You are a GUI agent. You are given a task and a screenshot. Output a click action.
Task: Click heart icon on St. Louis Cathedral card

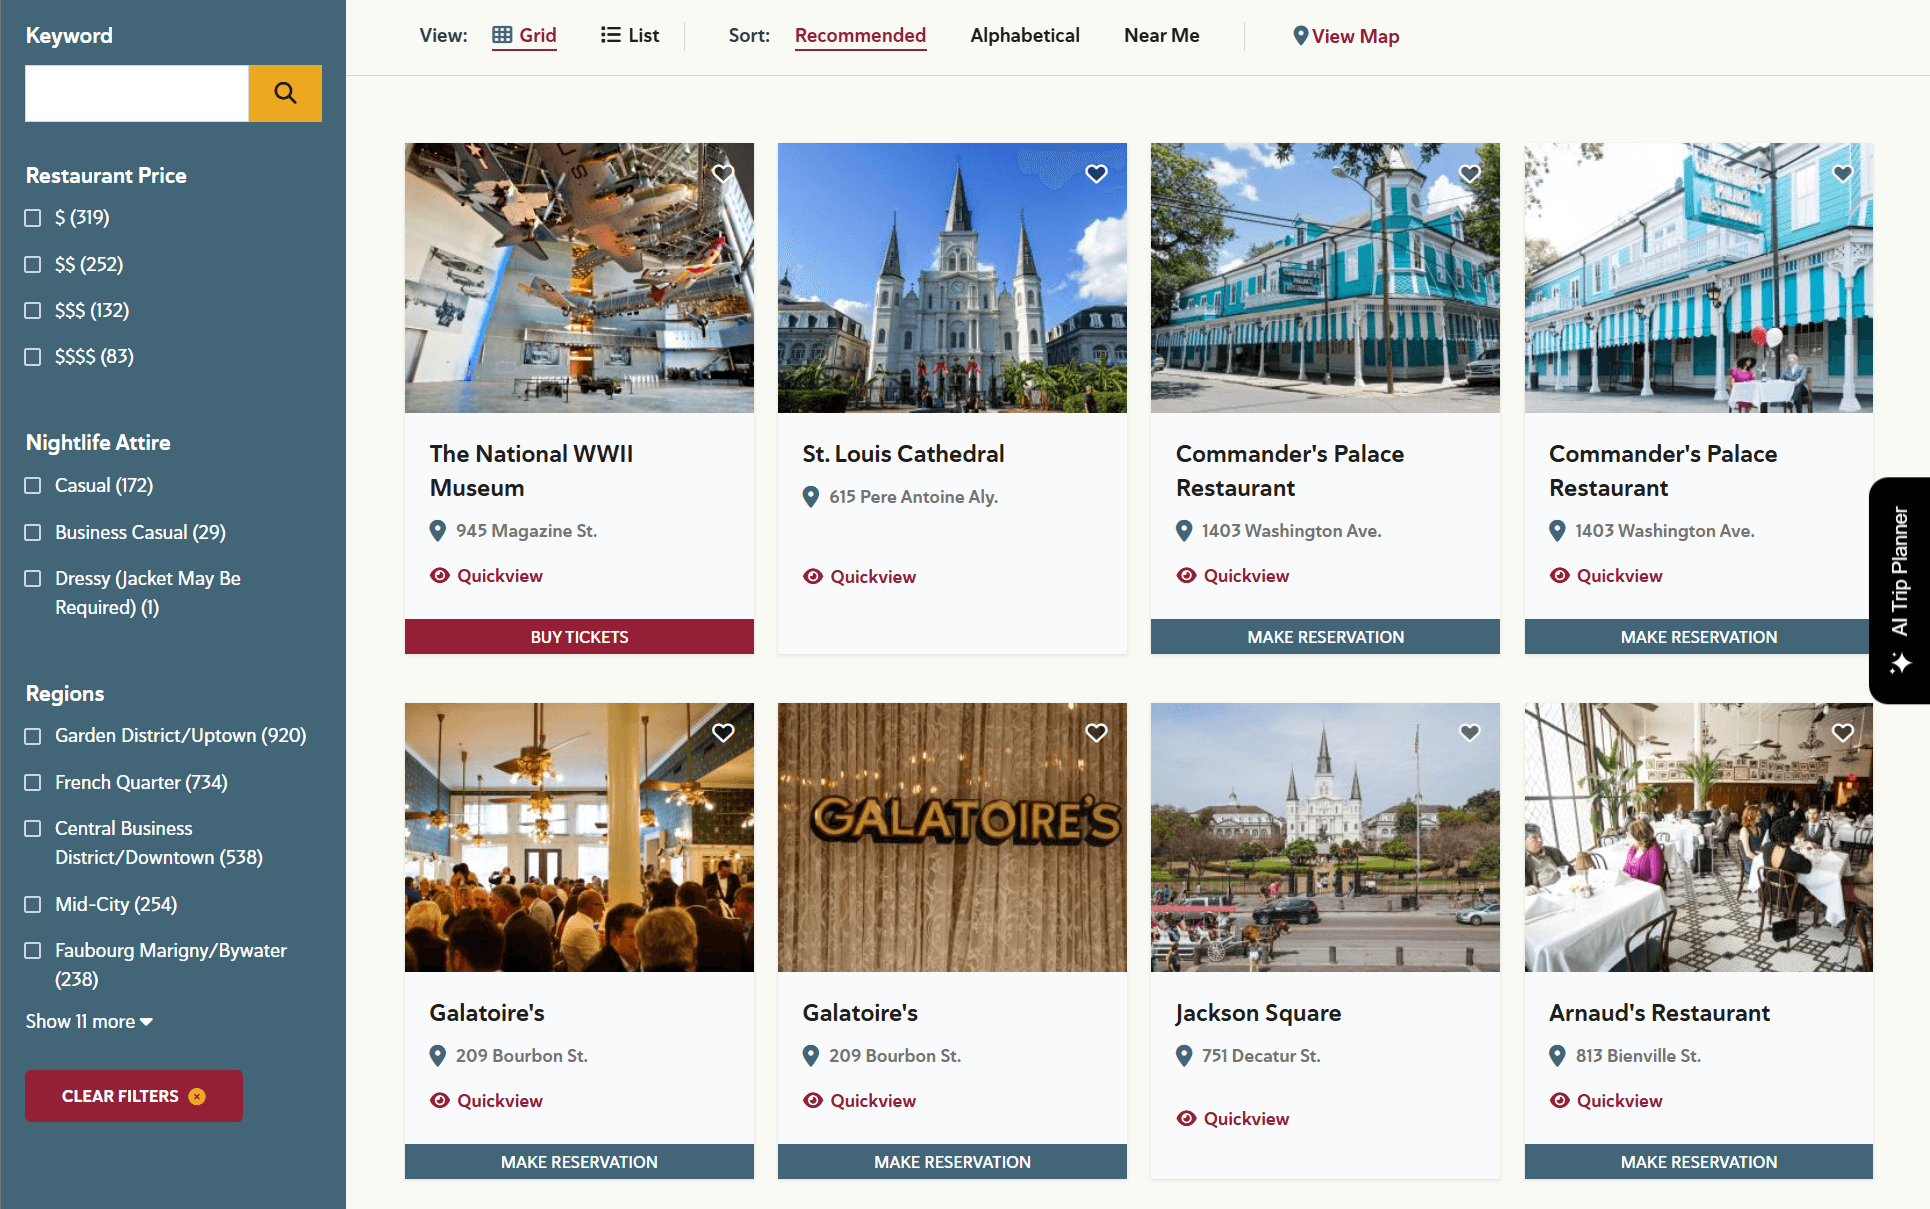click(x=1096, y=174)
